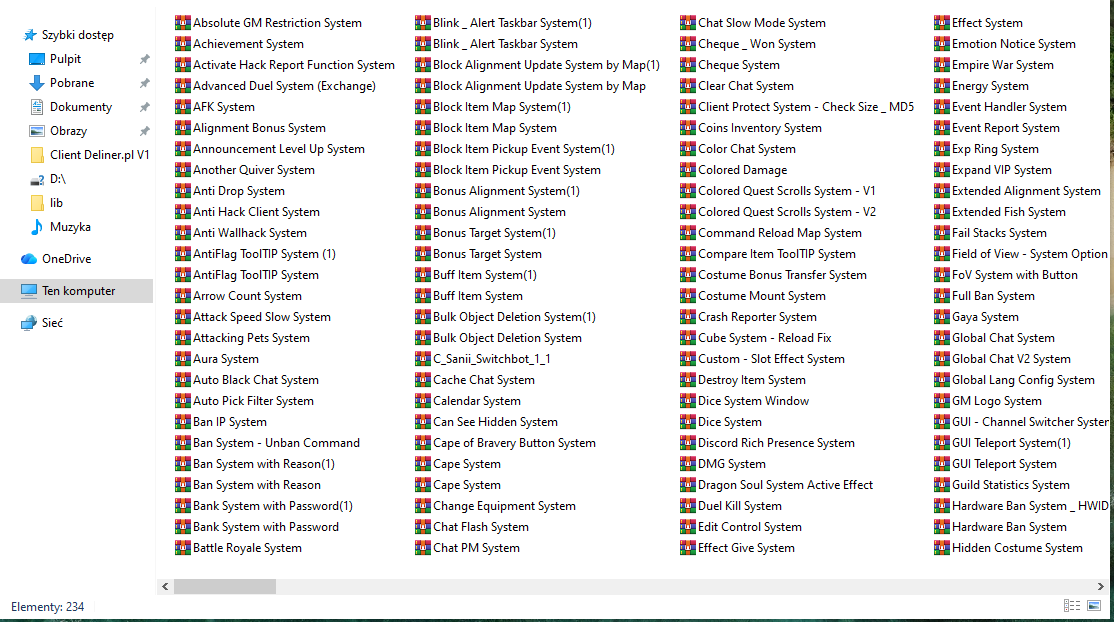Open Pulpit from quick access
Viewport: 1114px width, 622px height.
click(x=65, y=59)
